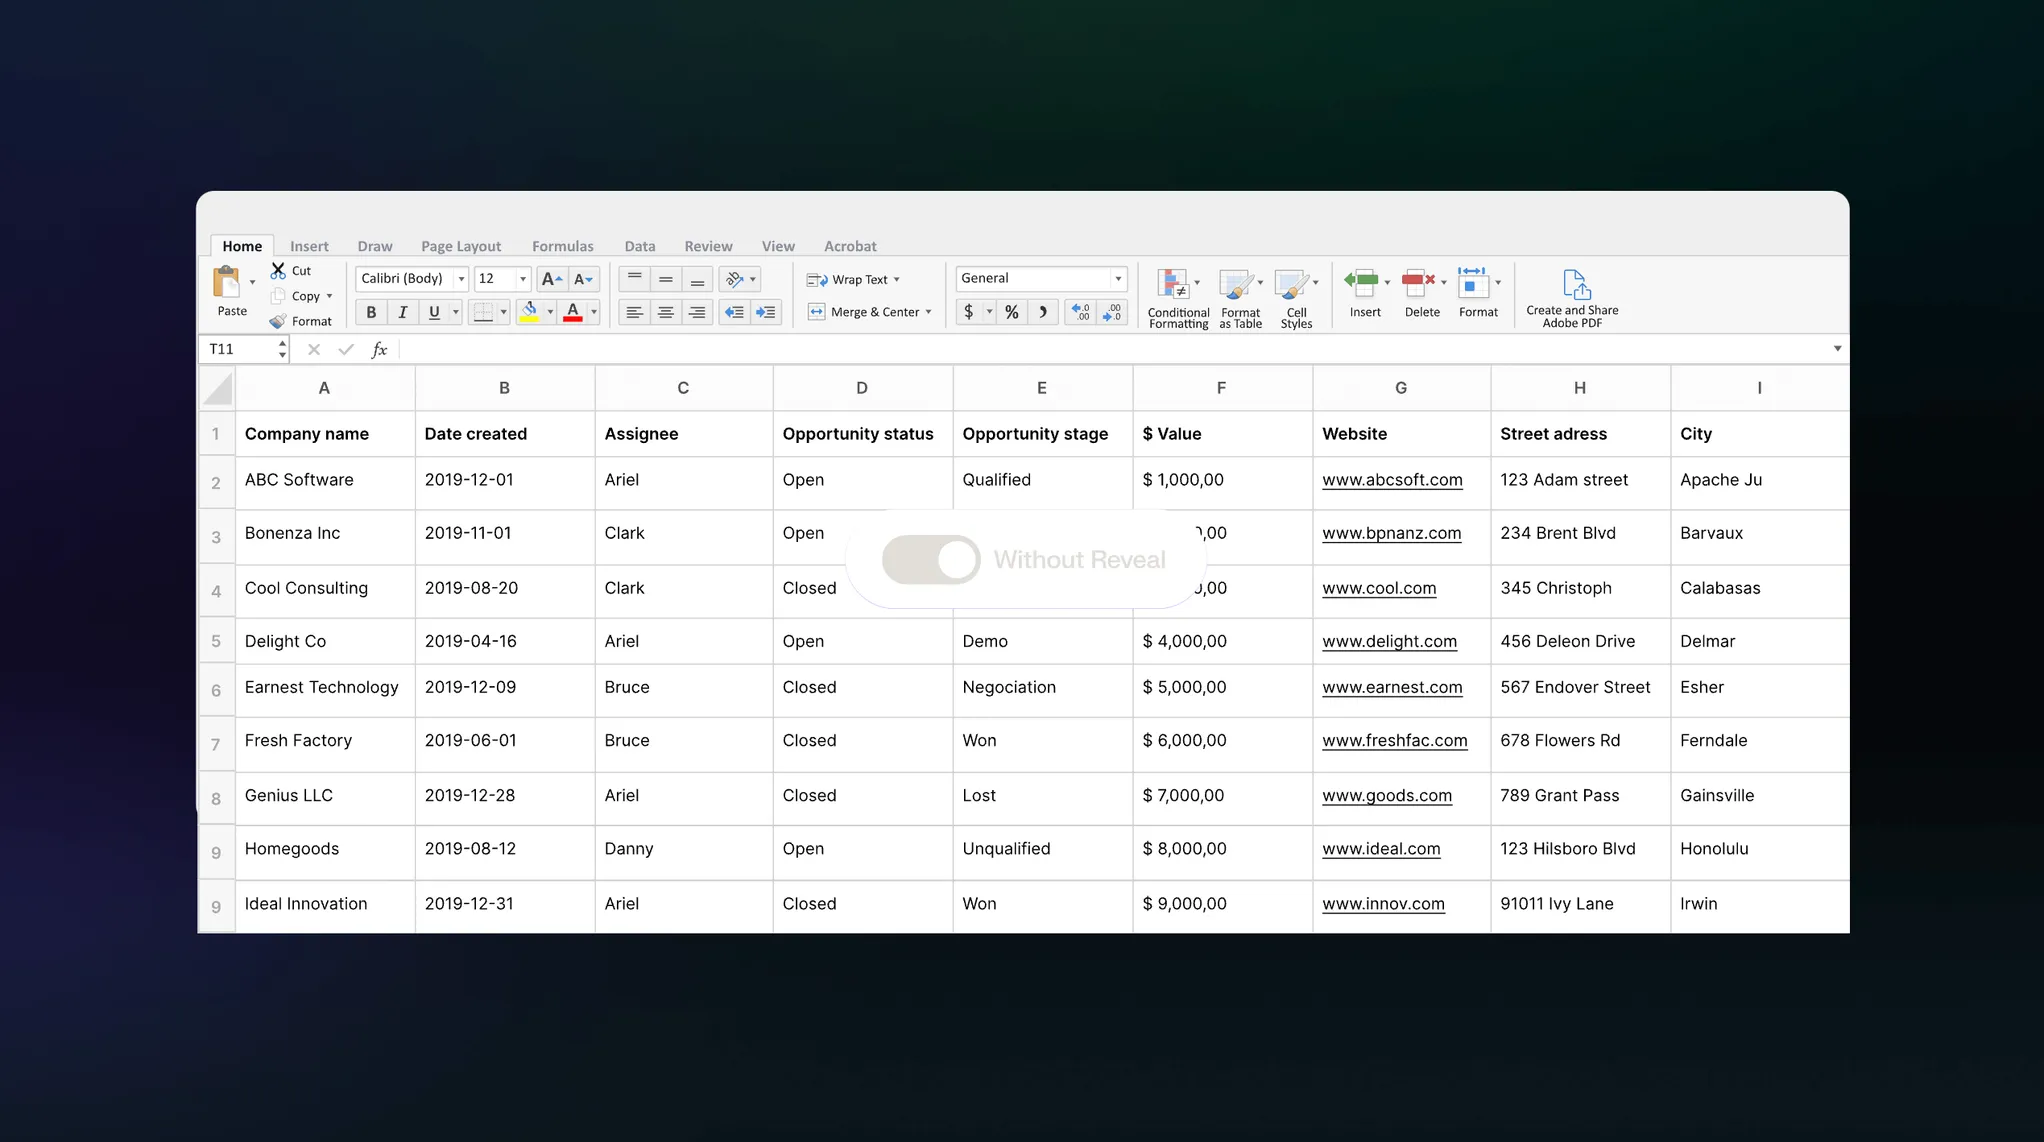The height and width of the screenshot is (1142, 2044).
Task: Toggle italic formatting
Action: click(402, 312)
